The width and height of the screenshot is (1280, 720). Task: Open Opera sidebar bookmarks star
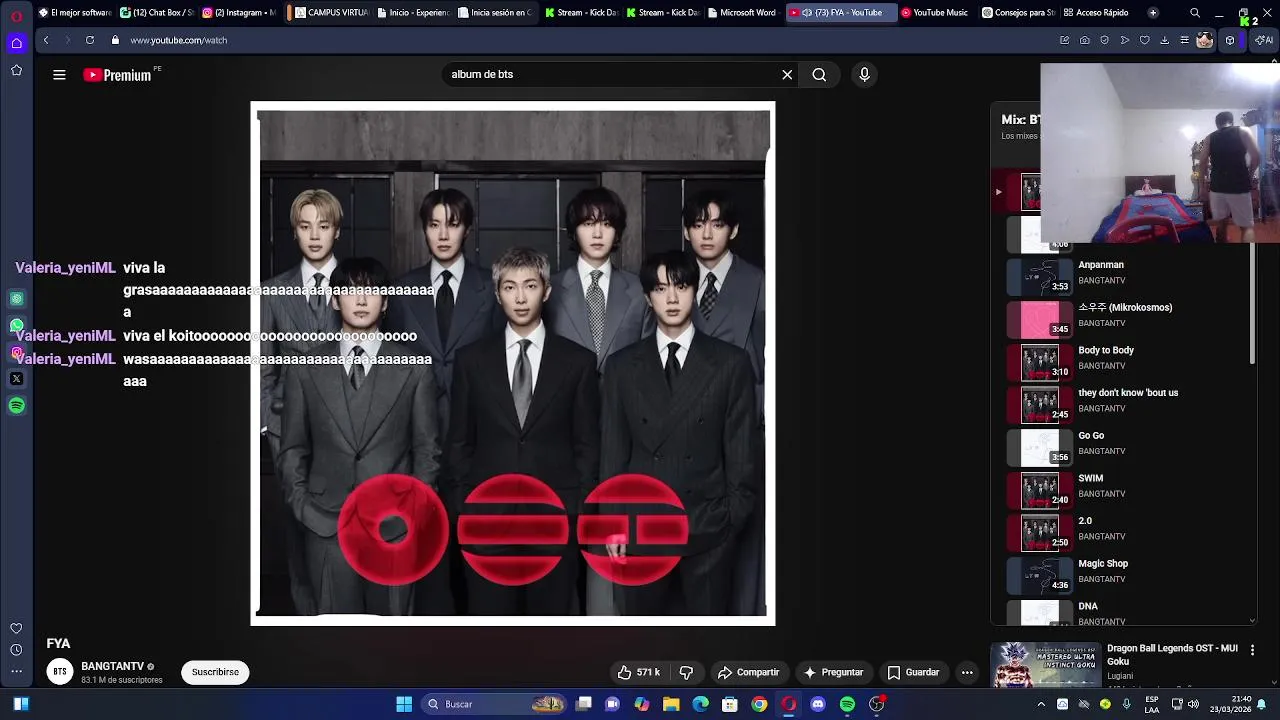point(16,70)
